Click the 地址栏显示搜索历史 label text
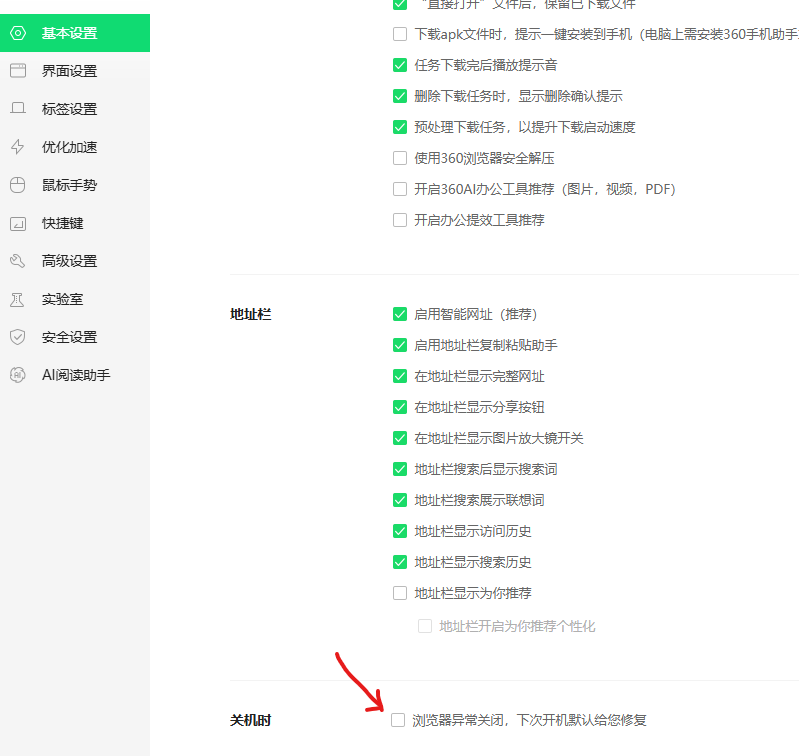The image size is (799, 756). point(473,562)
